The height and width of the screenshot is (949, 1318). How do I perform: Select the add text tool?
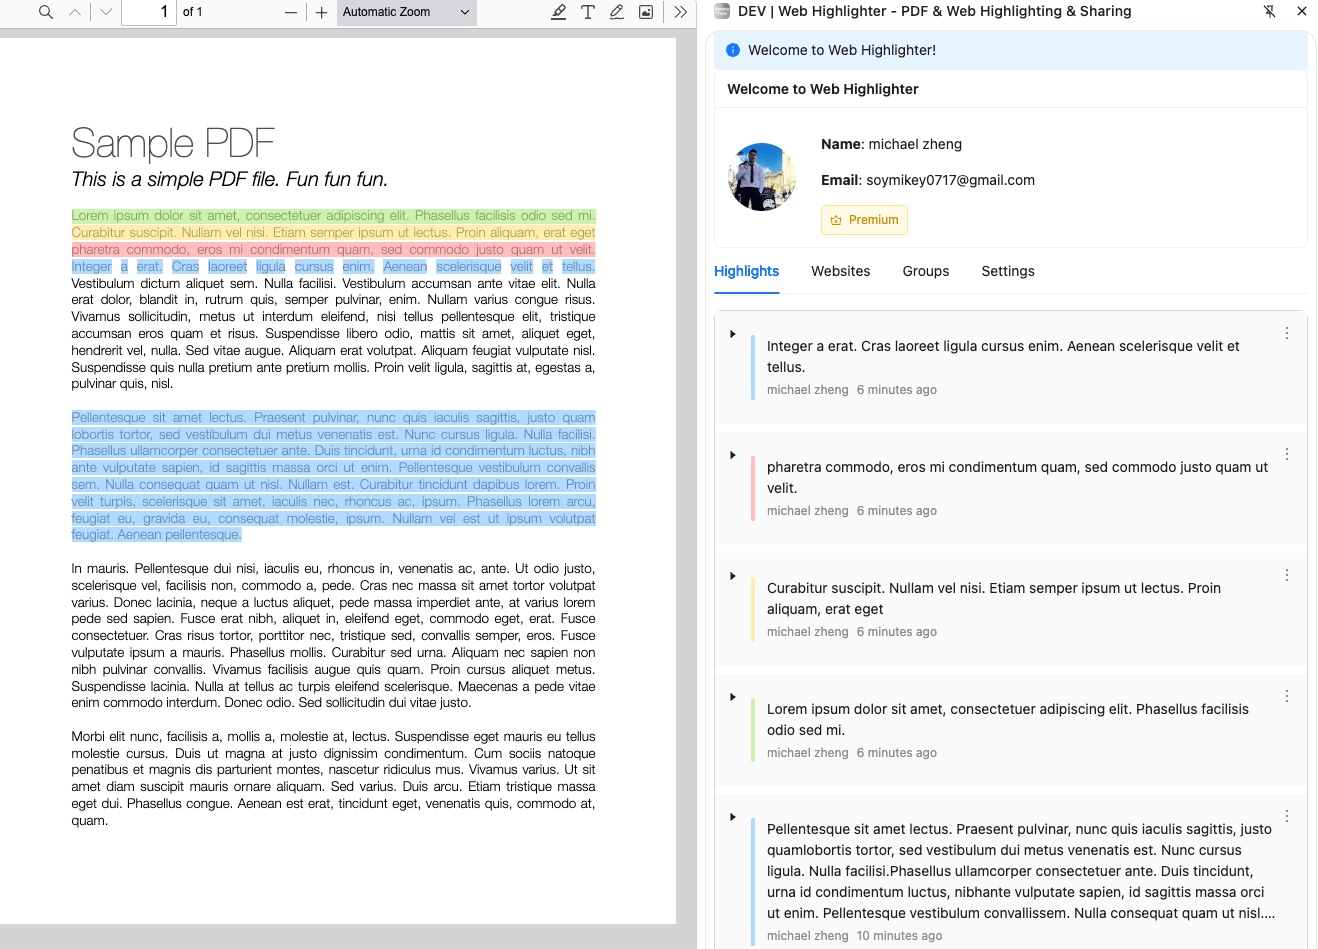(x=588, y=12)
